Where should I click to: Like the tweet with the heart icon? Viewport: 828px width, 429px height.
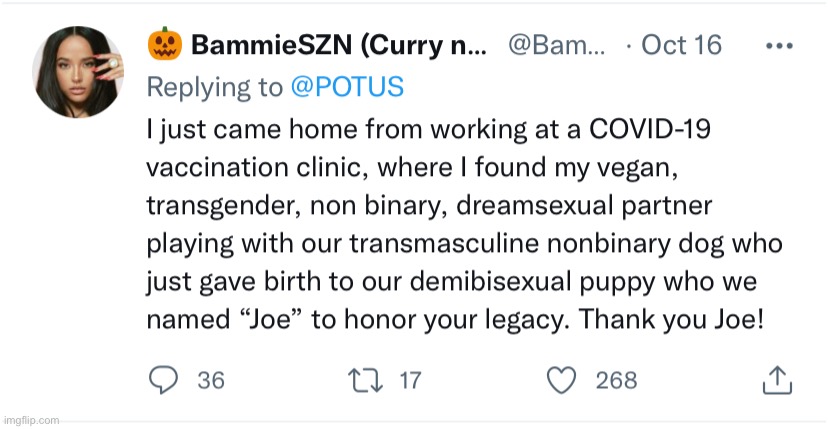565,380
